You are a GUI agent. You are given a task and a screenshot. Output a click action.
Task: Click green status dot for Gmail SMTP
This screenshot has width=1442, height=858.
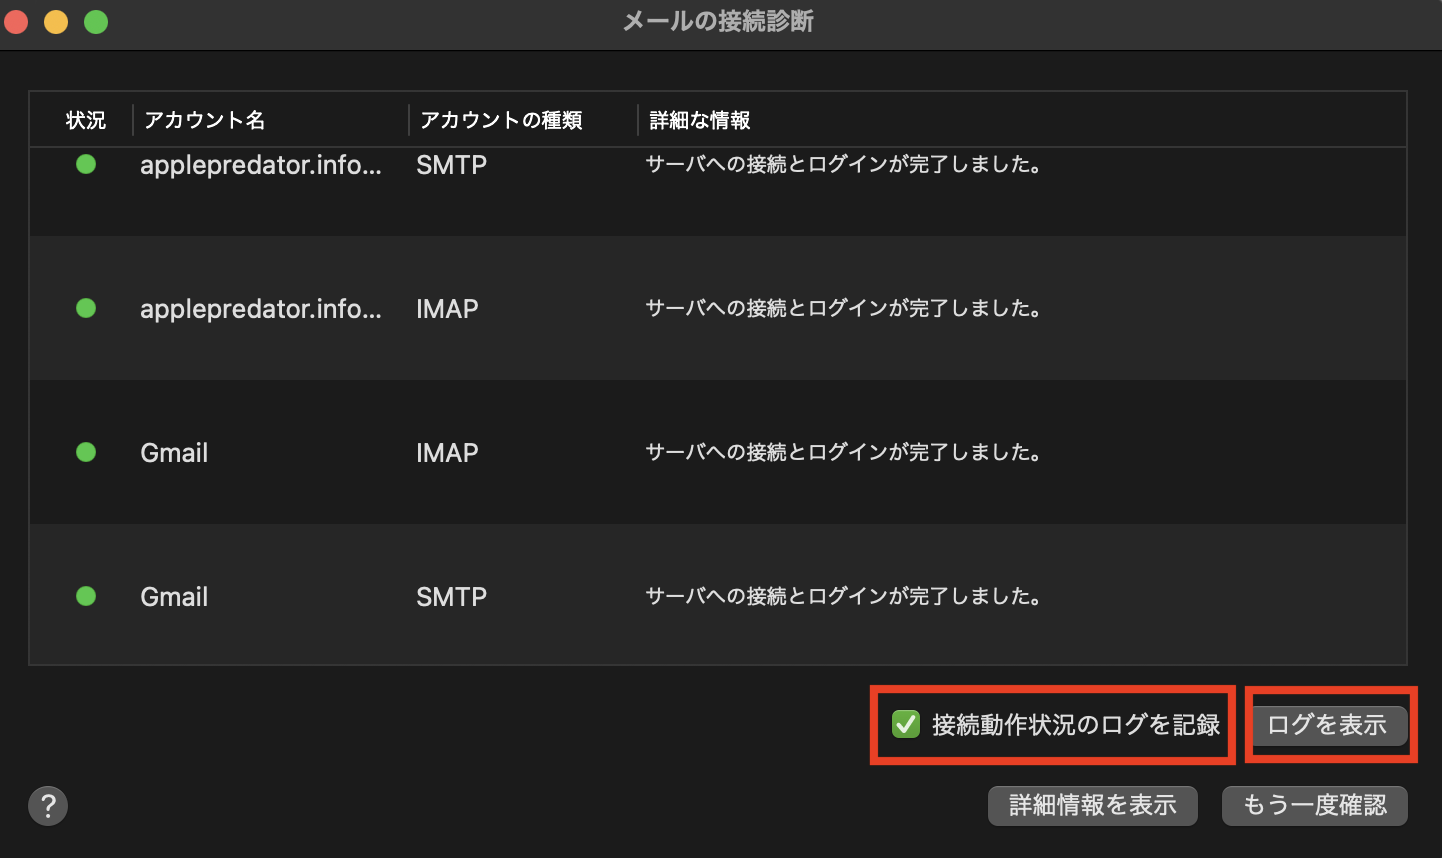pyautogui.click(x=86, y=596)
